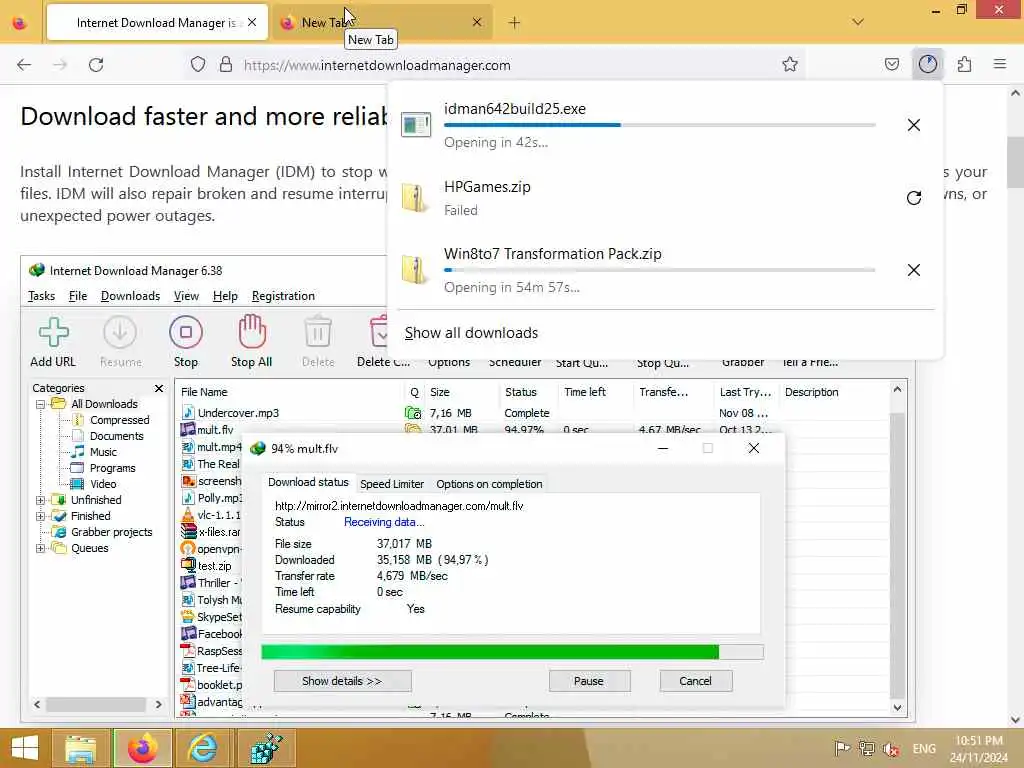Open the list all tabs dropdown arrow
Screen dimensions: 1024x768
(857, 22)
